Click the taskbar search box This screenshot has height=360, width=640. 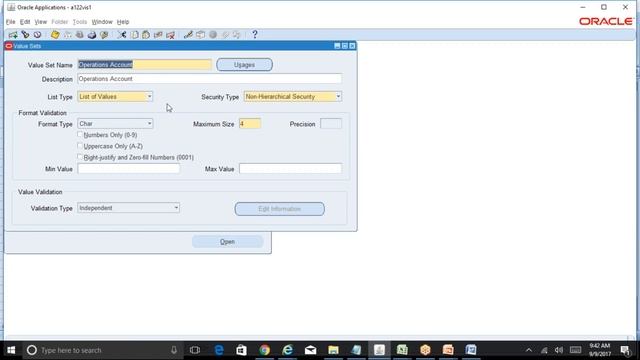tap(102, 350)
